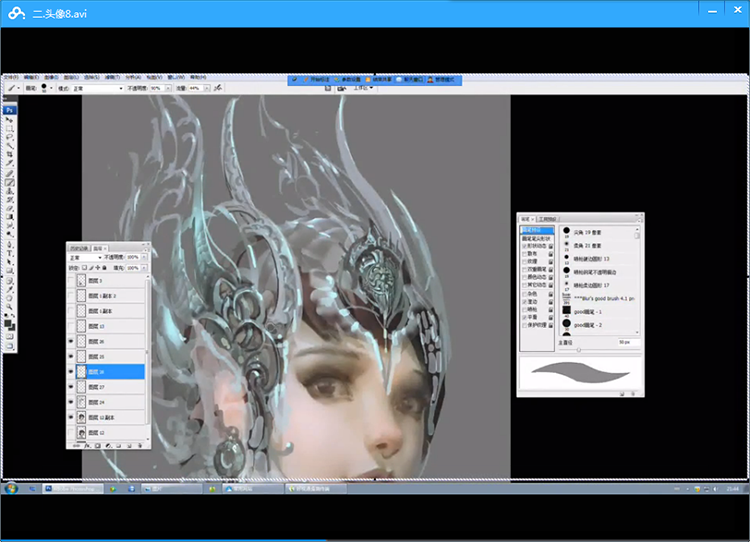Click new adjustment layer icon in layers panel

[108, 445]
